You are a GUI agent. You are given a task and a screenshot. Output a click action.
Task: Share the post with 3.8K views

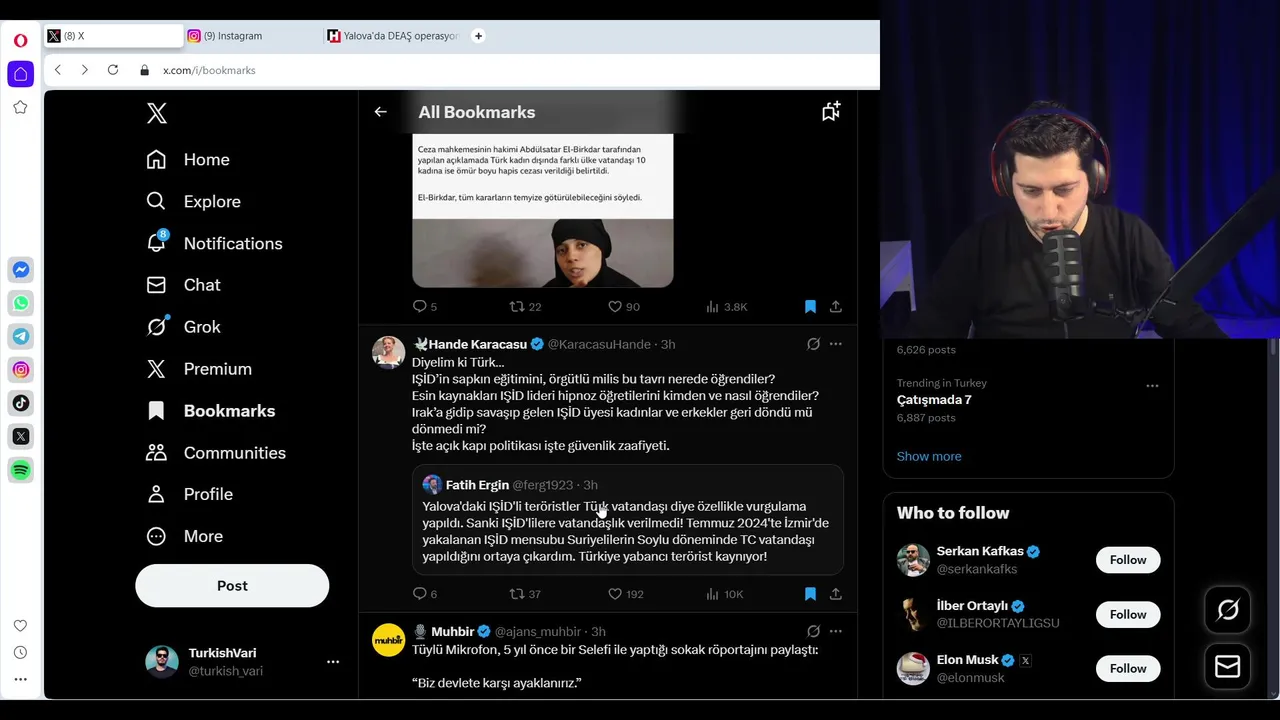click(x=836, y=307)
